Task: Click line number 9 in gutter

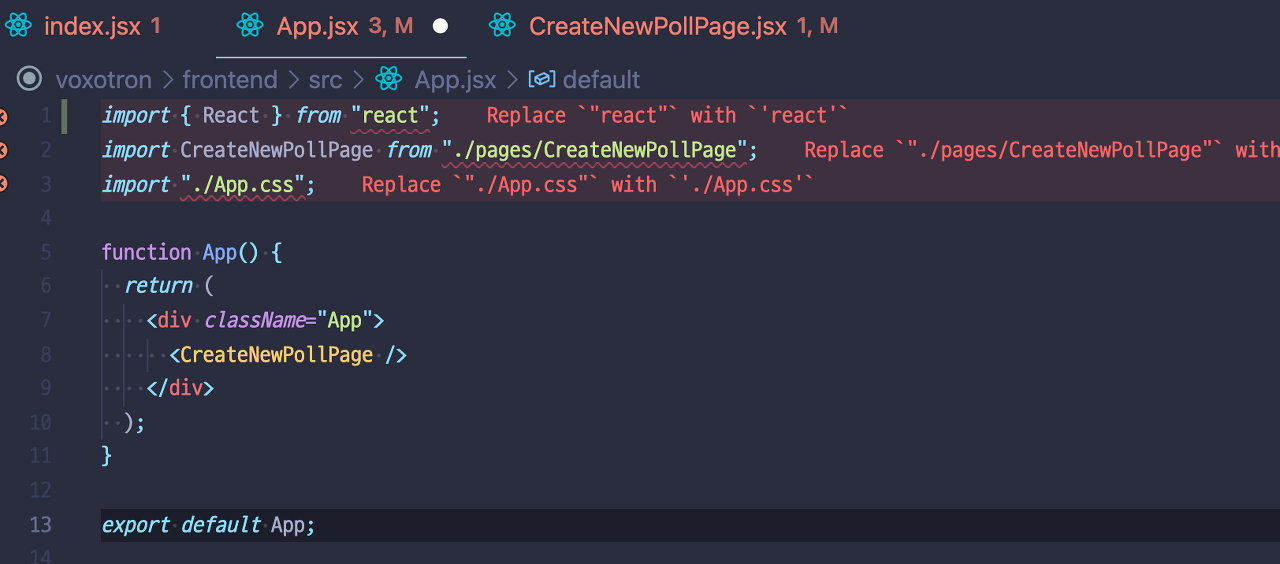Action: pyautogui.click(x=46, y=388)
